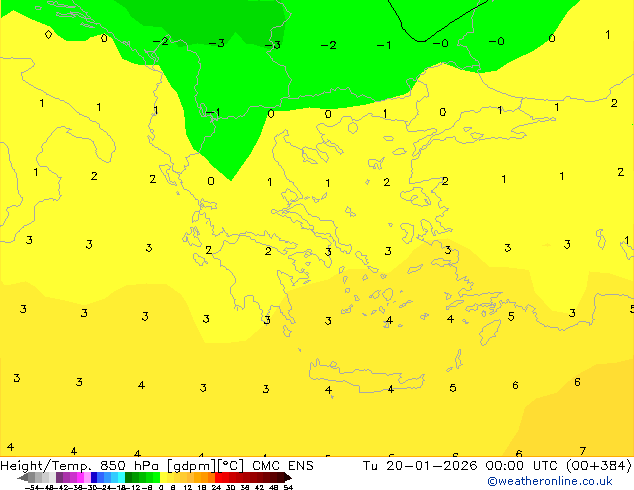Click the dark maroon right arrow of legend
The height and width of the screenshot is (490, 634).
[288, 477]
